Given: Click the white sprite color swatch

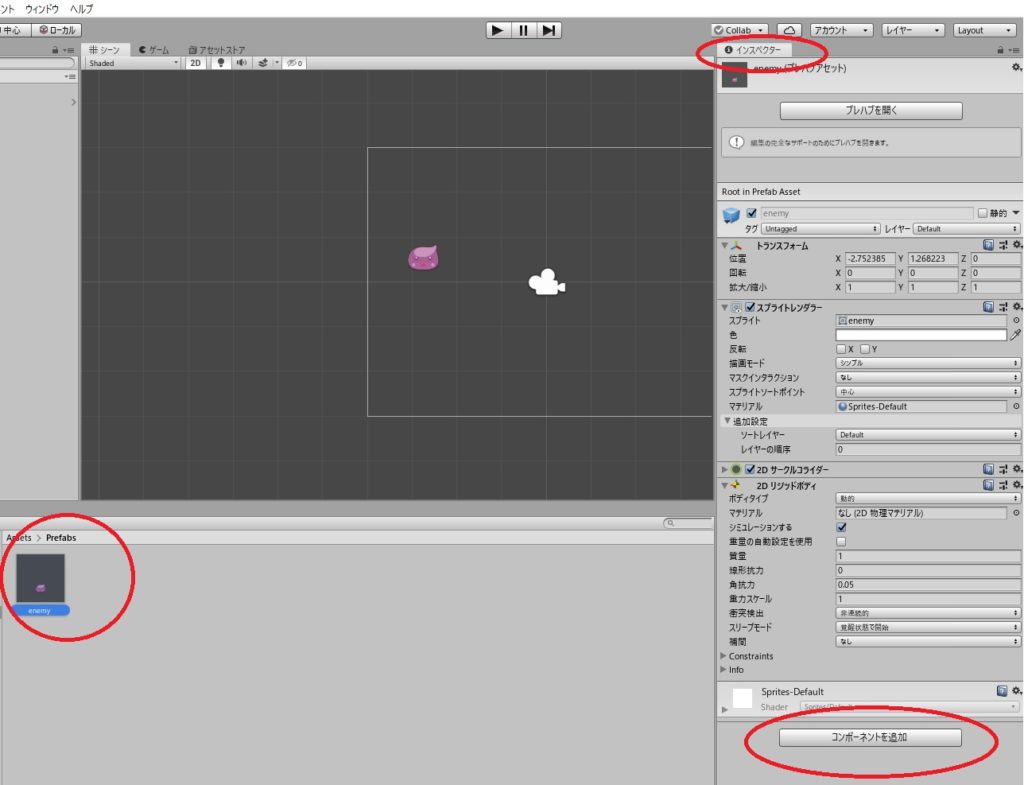Looking at the screenshot, I should (921, 334).
